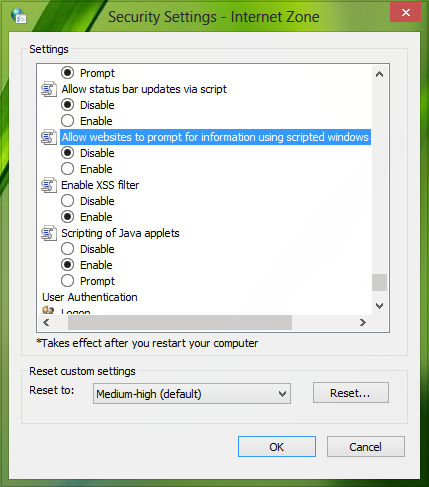Screen dimensions: 429x487
Task: Click the script icon beside Scripting of Java applets
Action: click(x=49, y=233)
